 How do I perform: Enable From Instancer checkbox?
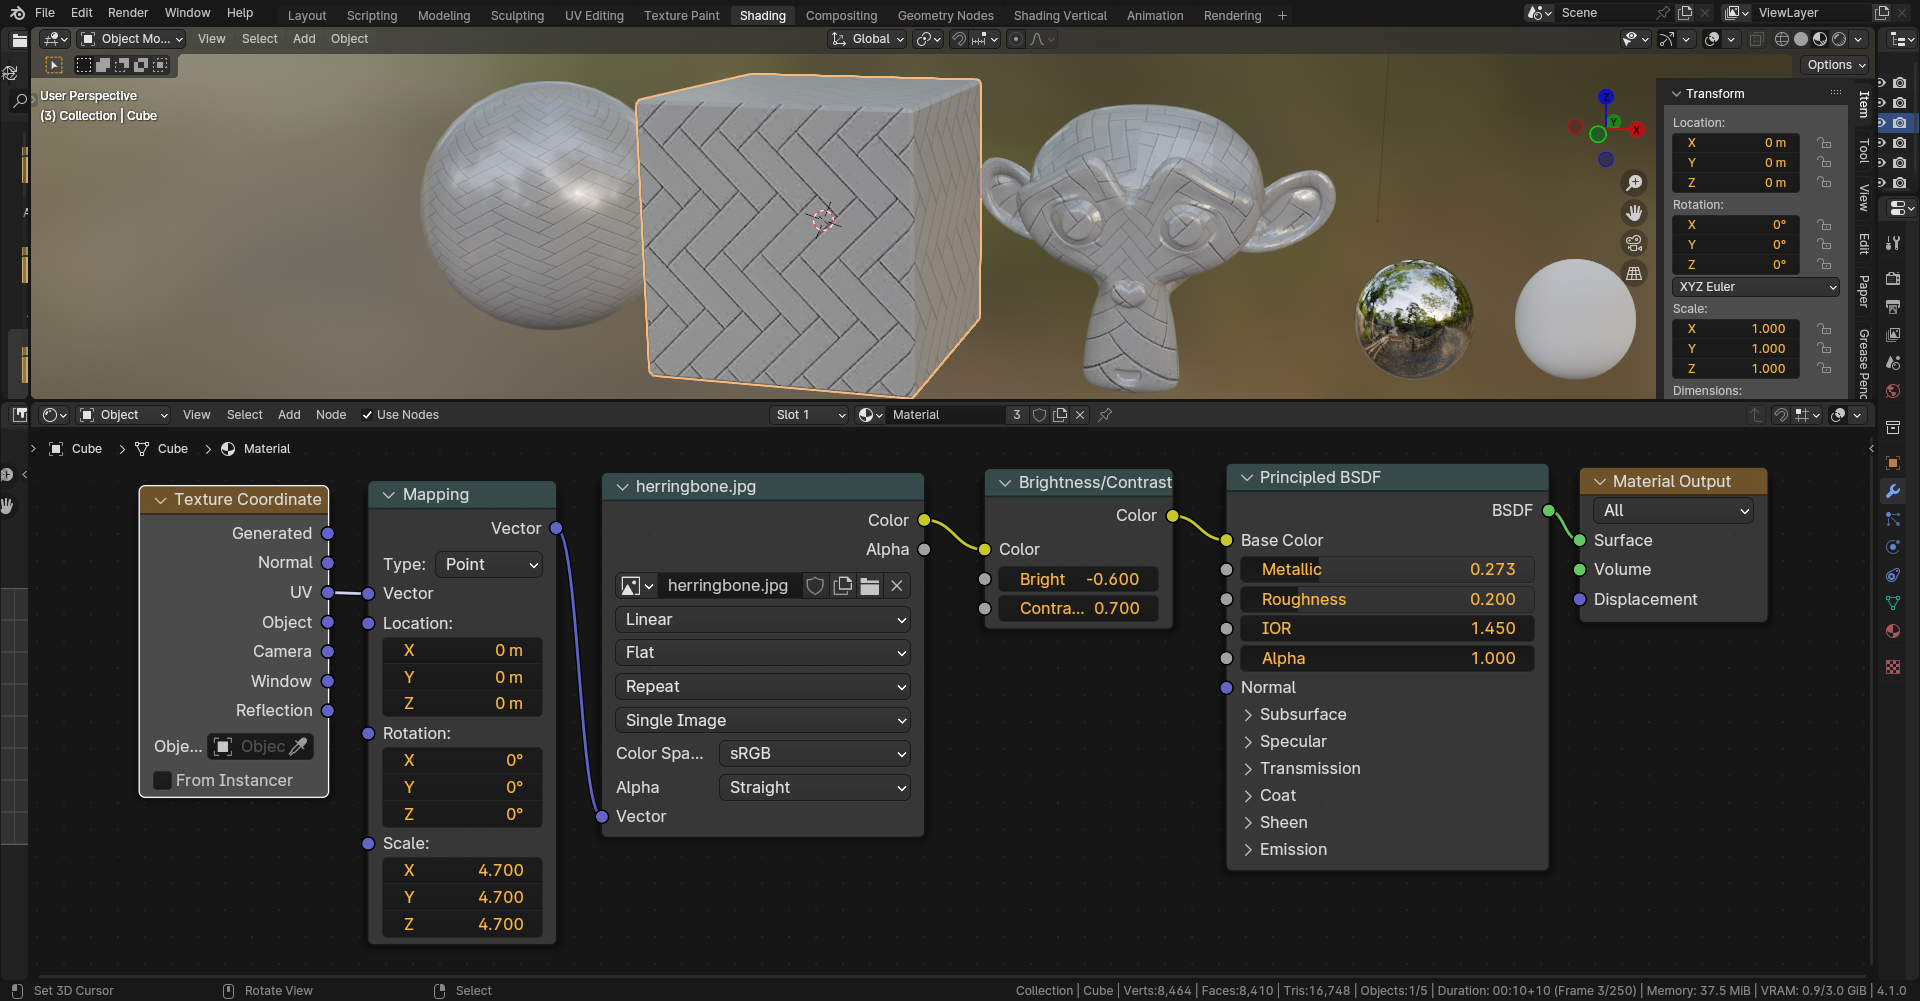click(x=162, y=781)
